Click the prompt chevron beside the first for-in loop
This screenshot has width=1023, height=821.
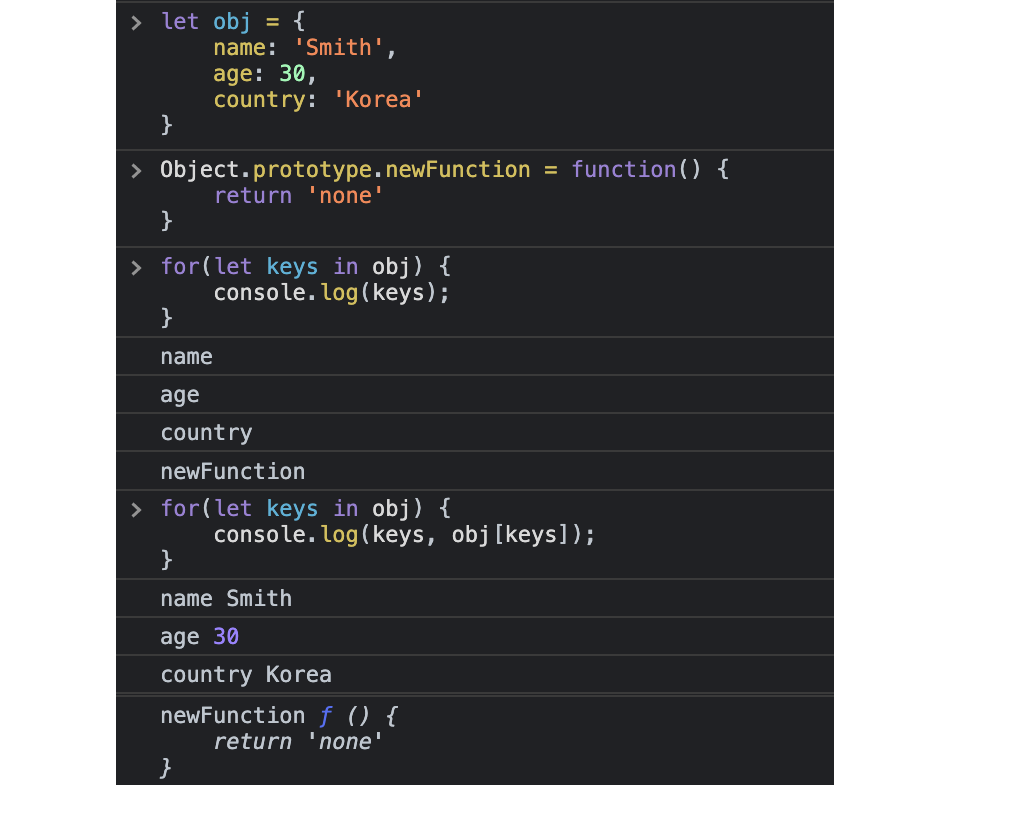coord(135,266)
